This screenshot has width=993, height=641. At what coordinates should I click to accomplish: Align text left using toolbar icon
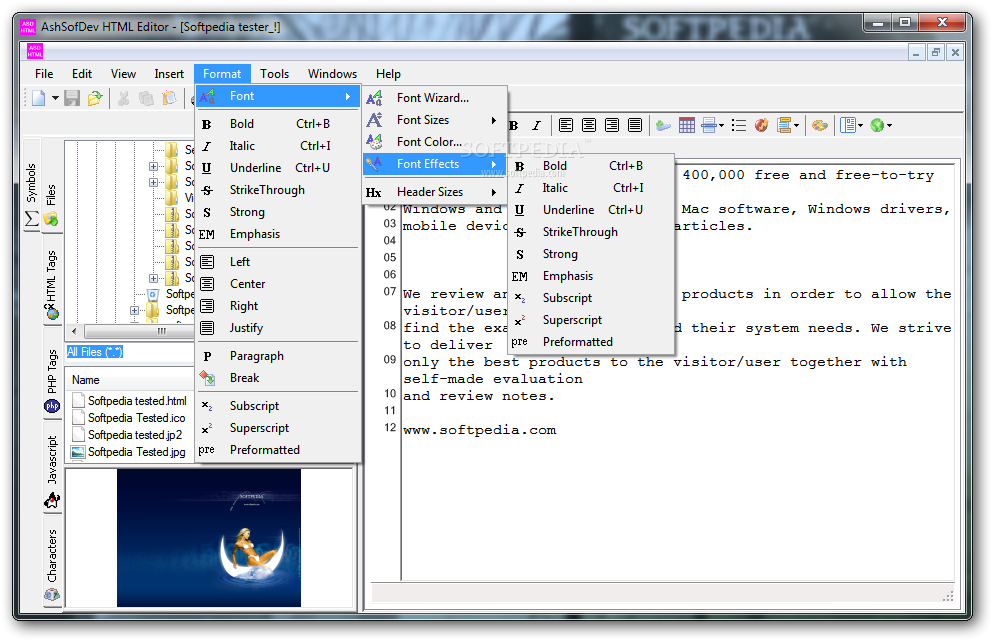(566, 125)
